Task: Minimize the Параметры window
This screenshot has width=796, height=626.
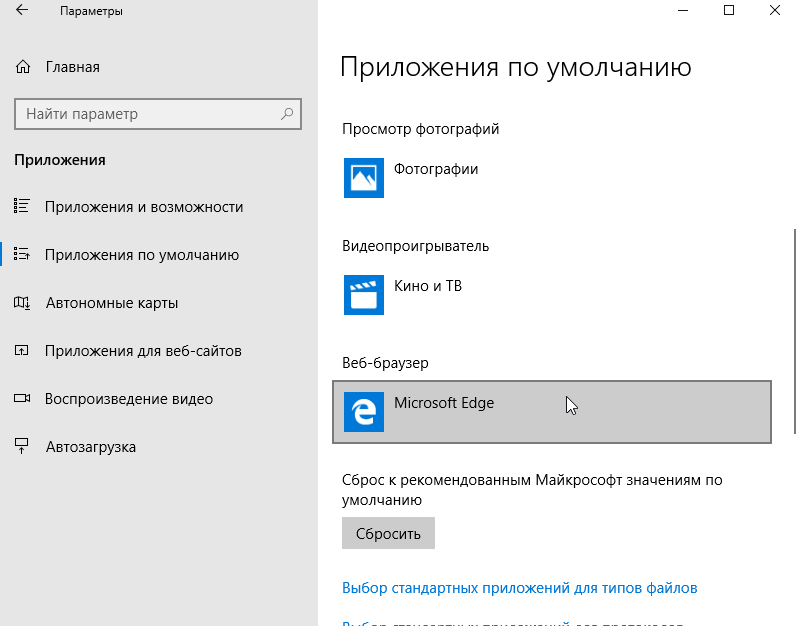Action: 683,10
